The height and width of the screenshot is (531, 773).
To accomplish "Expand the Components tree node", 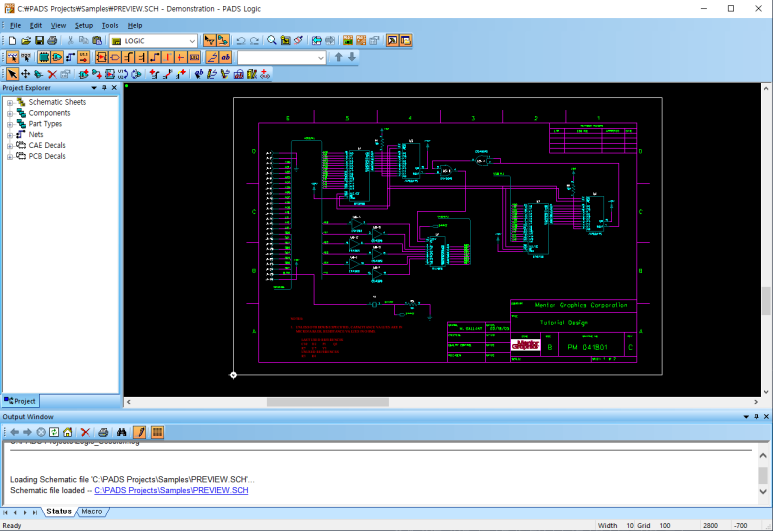I will coord(10,113).
